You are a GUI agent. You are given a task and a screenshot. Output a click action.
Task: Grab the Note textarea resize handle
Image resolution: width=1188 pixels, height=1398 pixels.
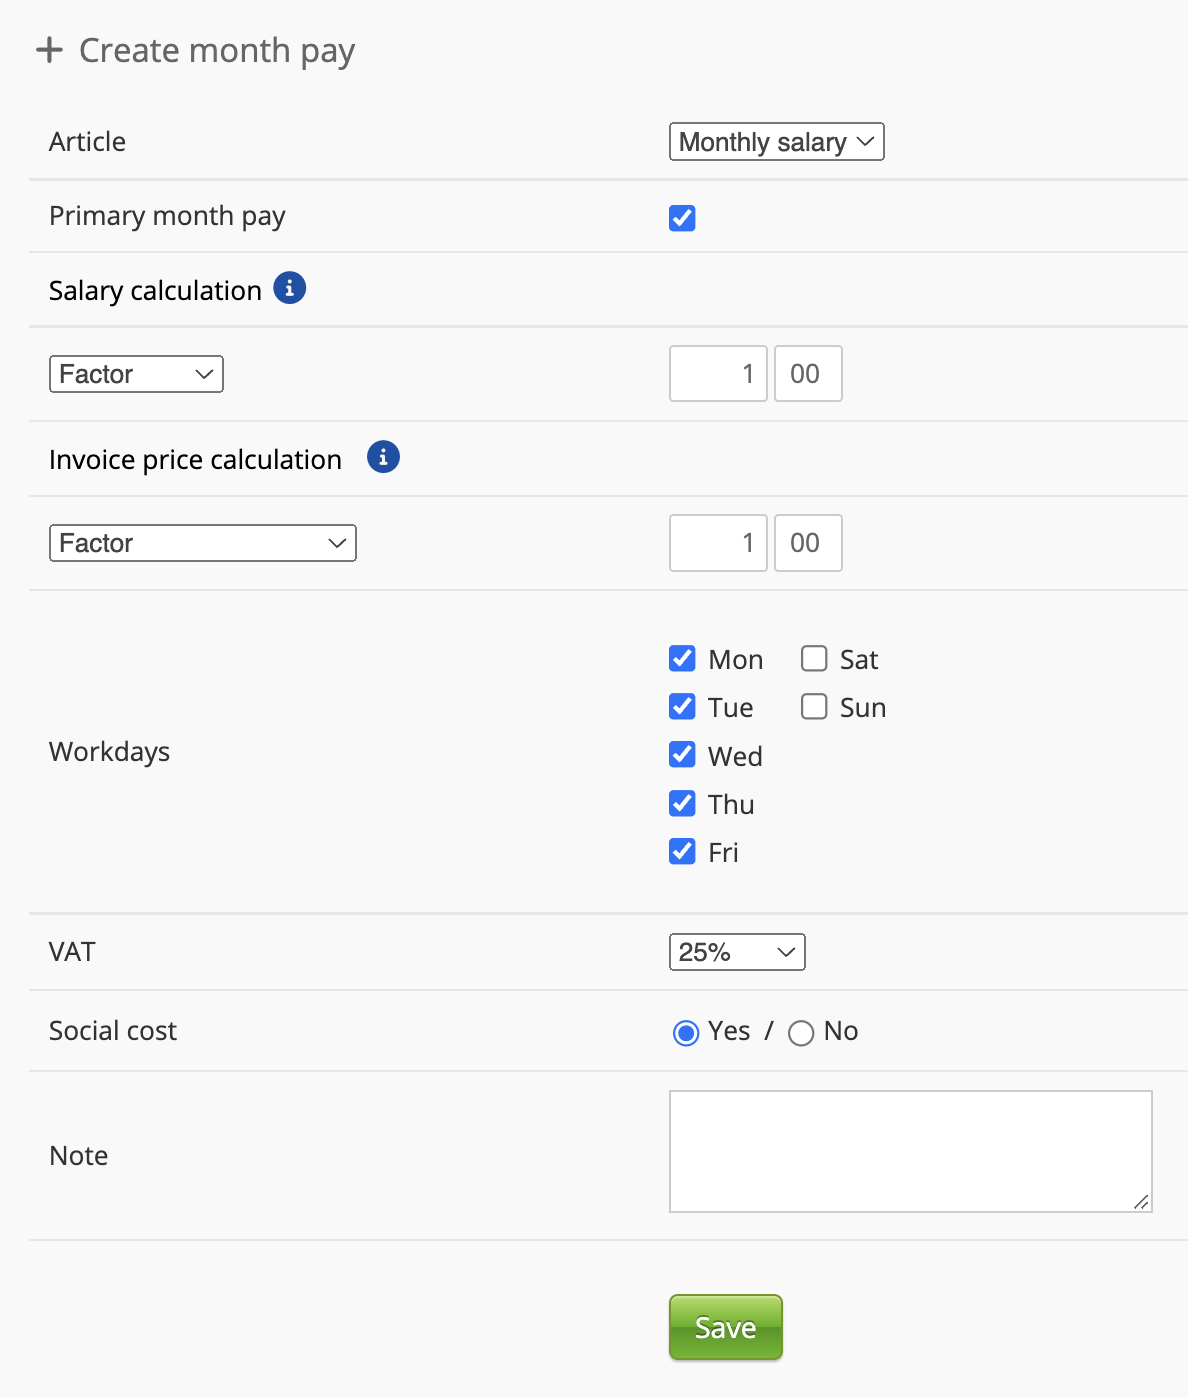1141,1202
